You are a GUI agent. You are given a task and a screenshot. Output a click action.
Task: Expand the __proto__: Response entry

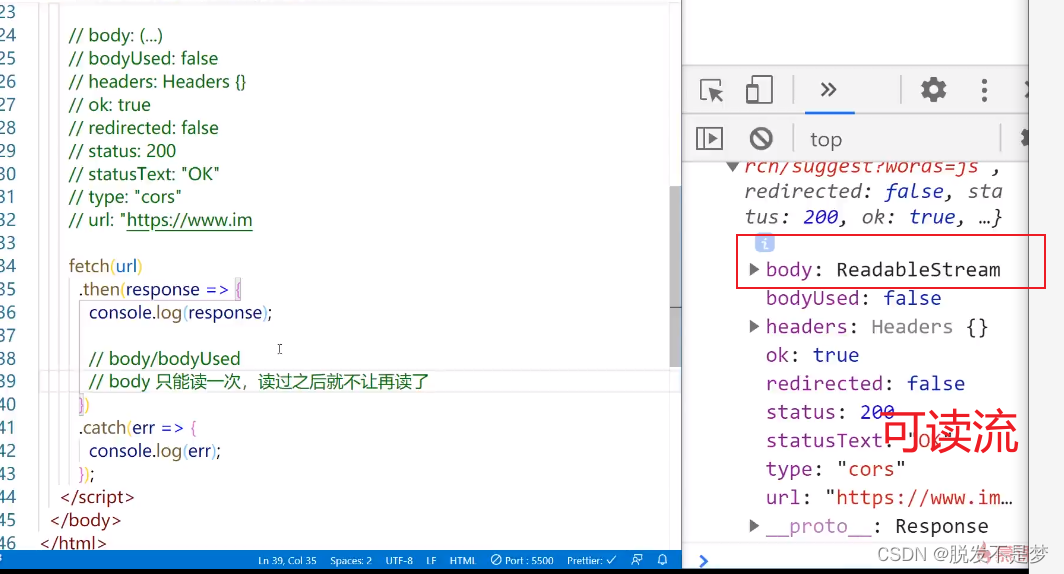(753, 526)
